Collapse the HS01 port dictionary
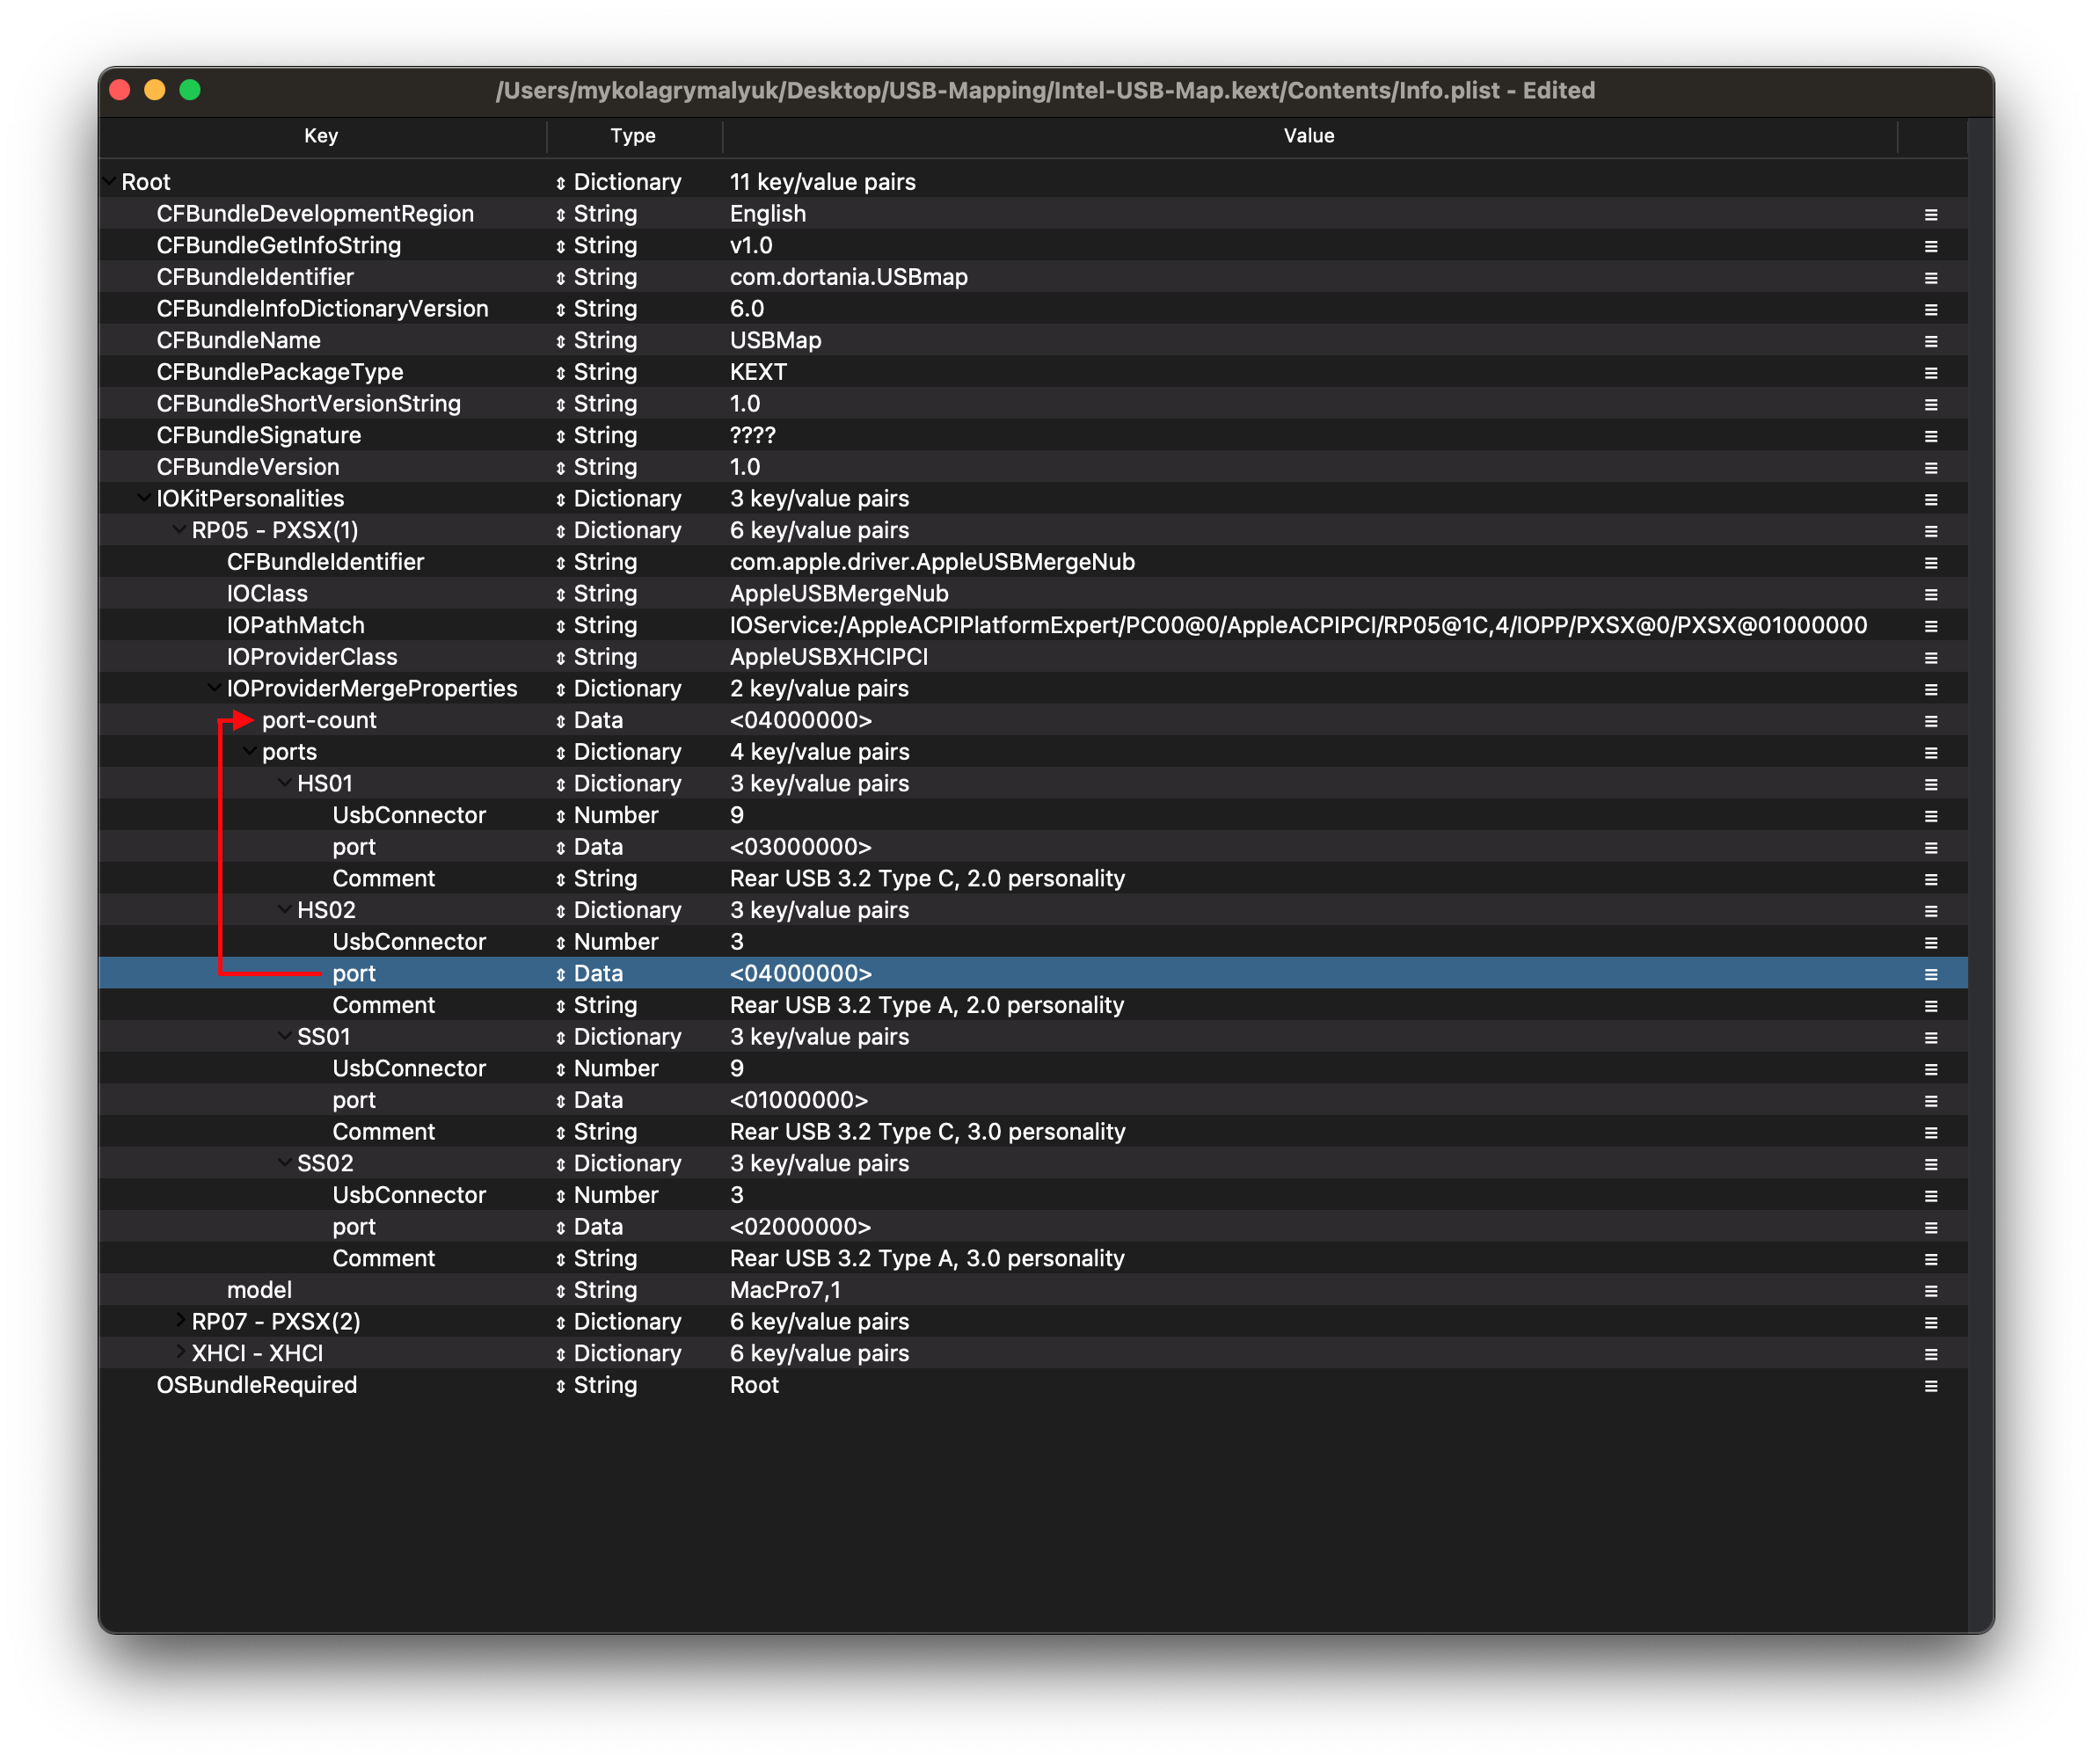This screenshot has width=2093, height=1764. point(285,783)
